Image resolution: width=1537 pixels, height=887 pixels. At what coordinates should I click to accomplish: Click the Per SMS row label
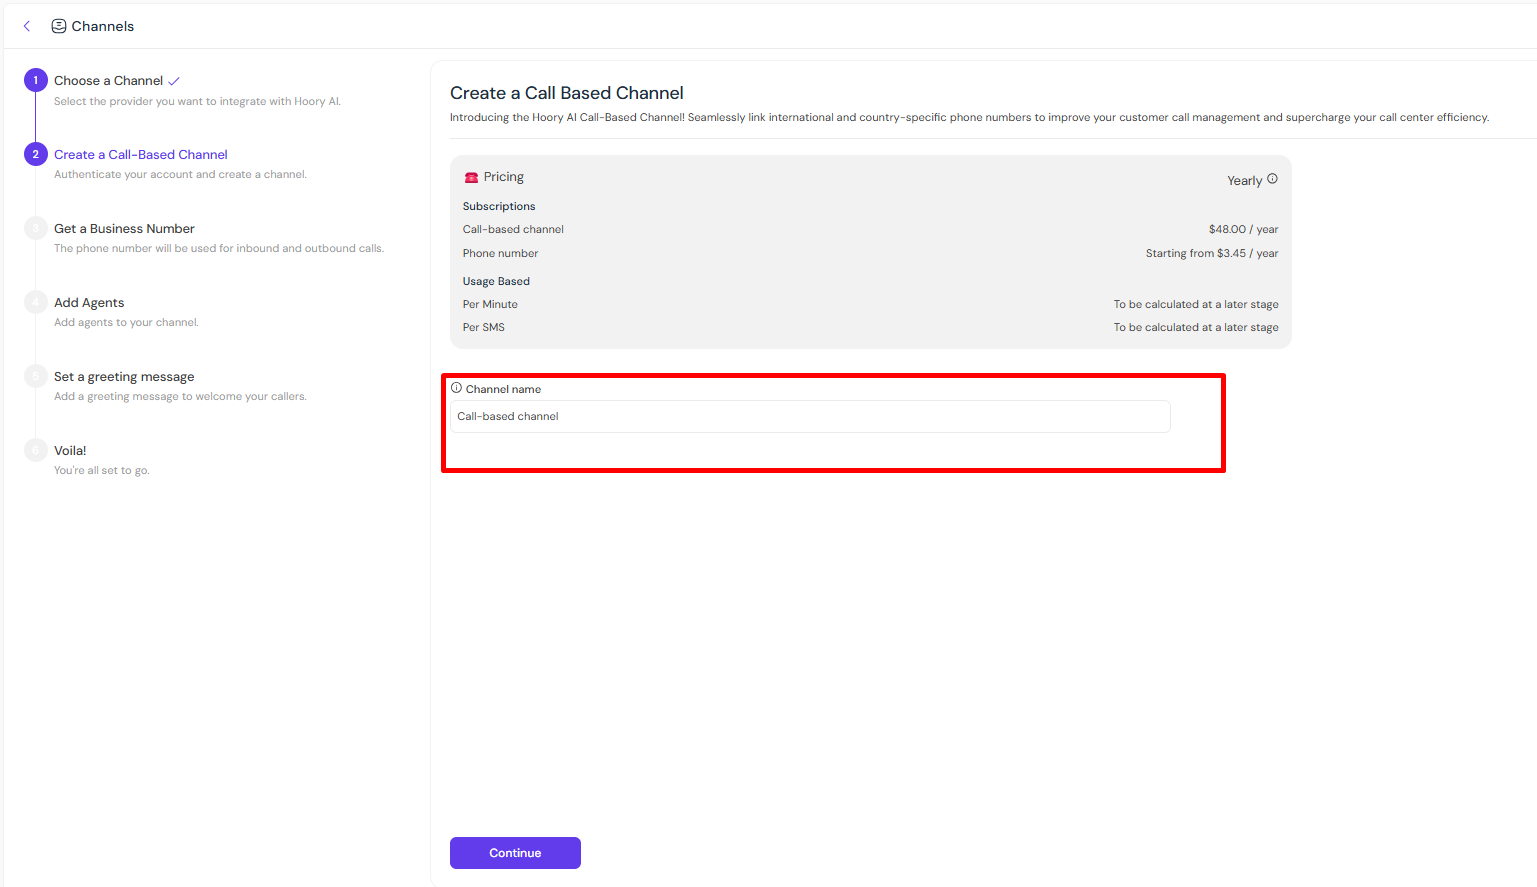pyautogui.click(x=484, y=327)
